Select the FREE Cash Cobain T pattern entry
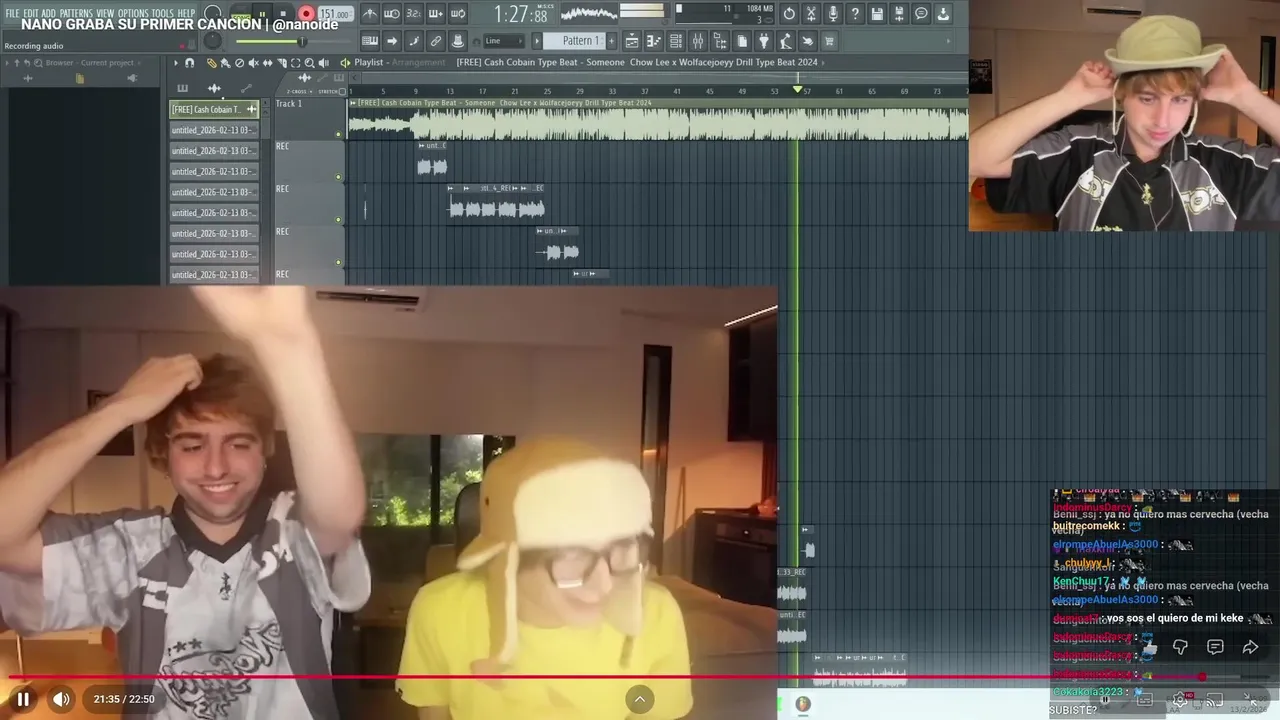 tap(213, 109)
